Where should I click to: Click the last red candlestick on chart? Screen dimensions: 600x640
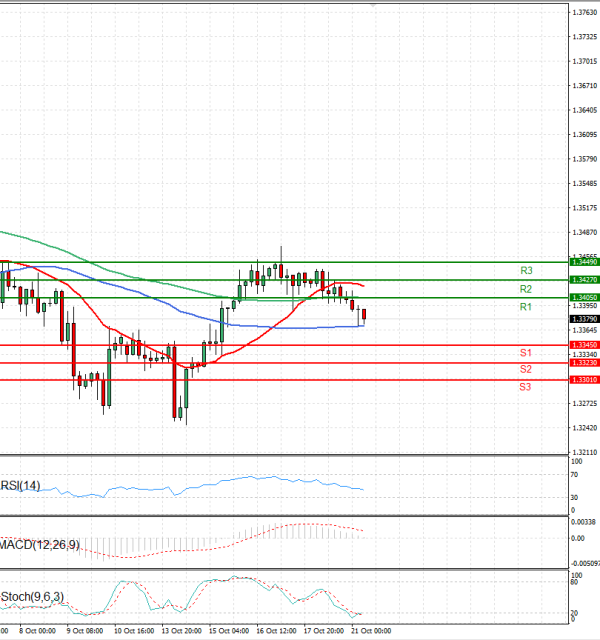pos(364,316)
